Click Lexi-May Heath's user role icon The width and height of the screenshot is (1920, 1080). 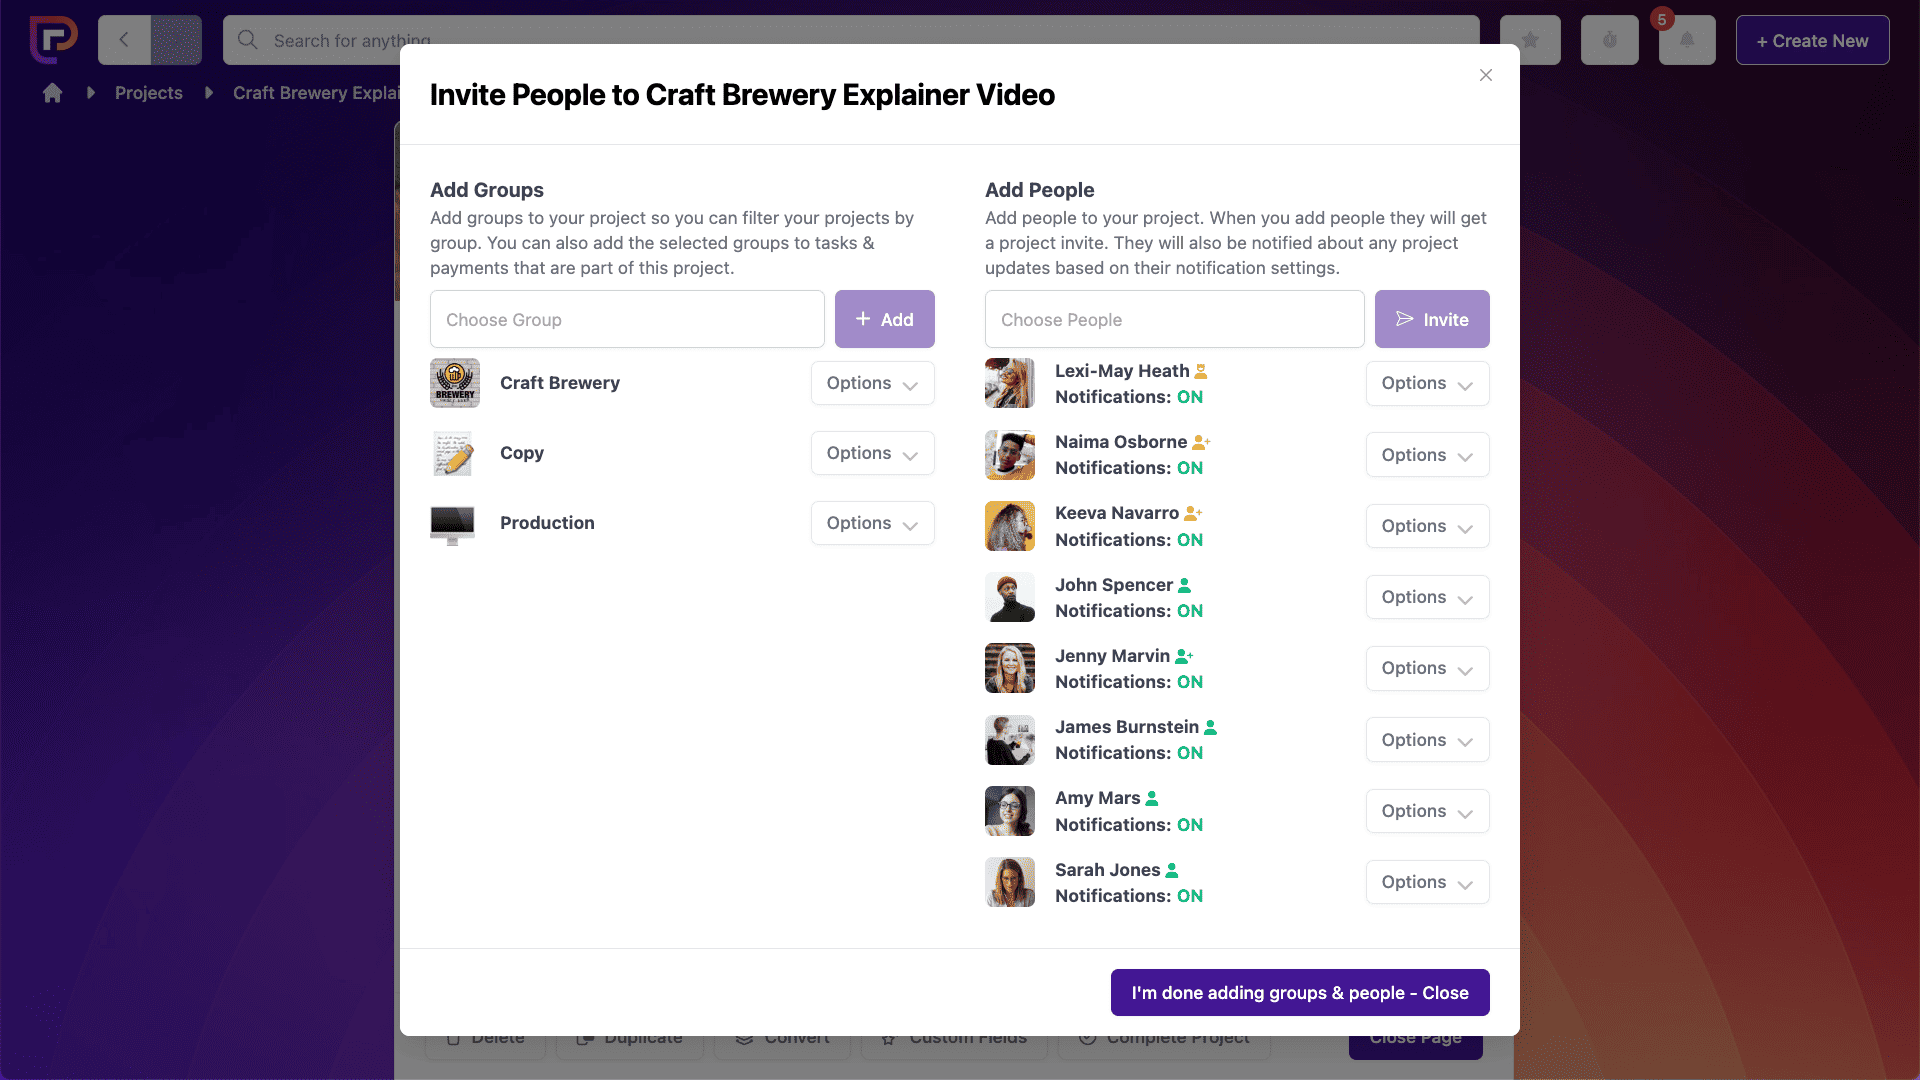(x=1201, y=371)
